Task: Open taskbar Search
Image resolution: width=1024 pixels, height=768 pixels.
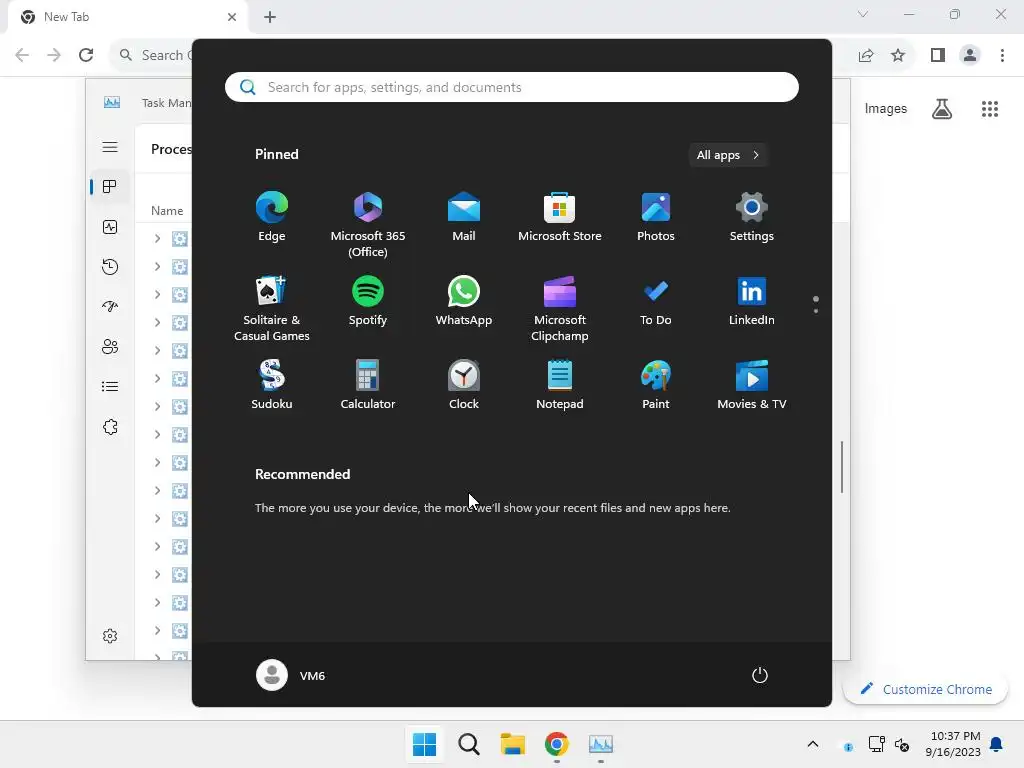Action: point(469,744)
